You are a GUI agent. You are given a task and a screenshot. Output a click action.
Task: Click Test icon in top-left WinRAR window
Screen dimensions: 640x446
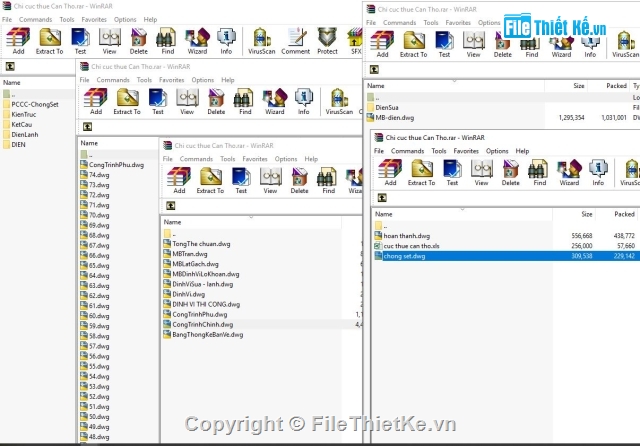point(80,41)
